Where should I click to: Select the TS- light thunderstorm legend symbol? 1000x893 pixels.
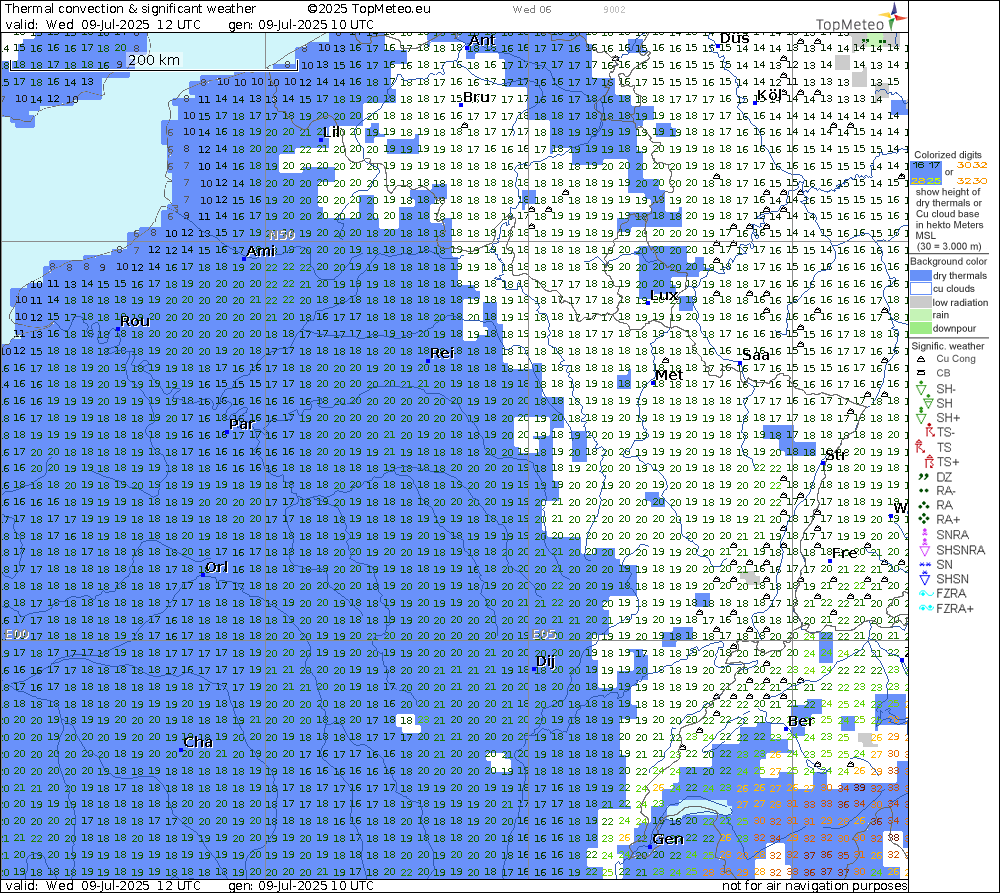click(x=930, y=432)
